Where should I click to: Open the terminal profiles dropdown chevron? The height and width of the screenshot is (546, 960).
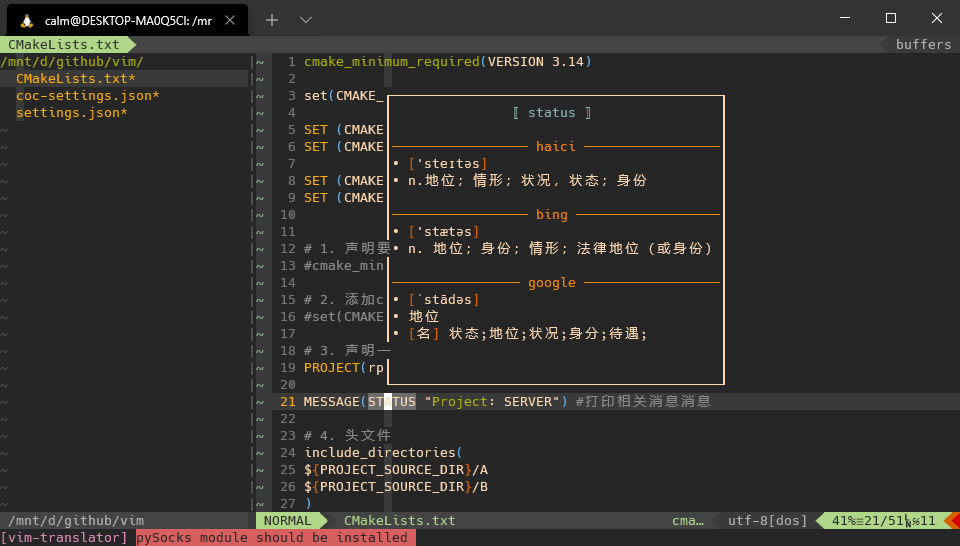pos(306,20)
